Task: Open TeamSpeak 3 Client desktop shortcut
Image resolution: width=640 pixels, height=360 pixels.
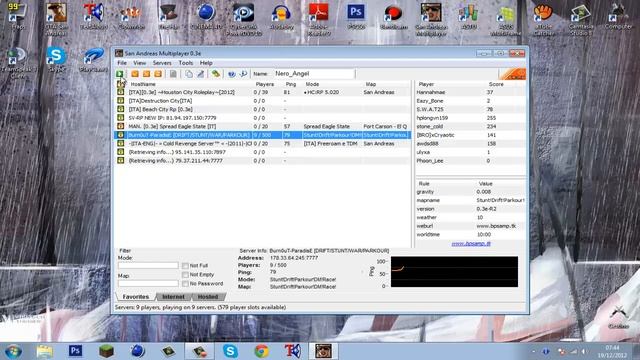Action: pyautogui.click(x=17, y=62)
